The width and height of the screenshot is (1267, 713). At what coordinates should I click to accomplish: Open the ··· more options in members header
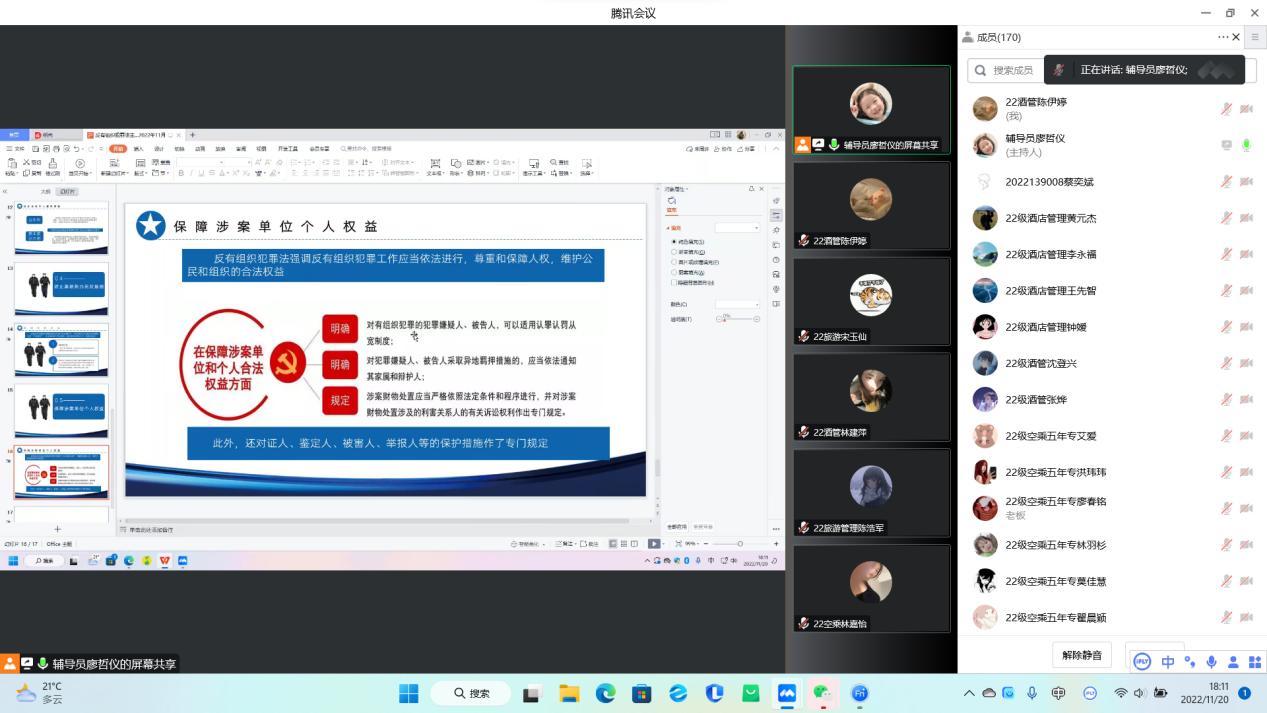click(1222, 37)
